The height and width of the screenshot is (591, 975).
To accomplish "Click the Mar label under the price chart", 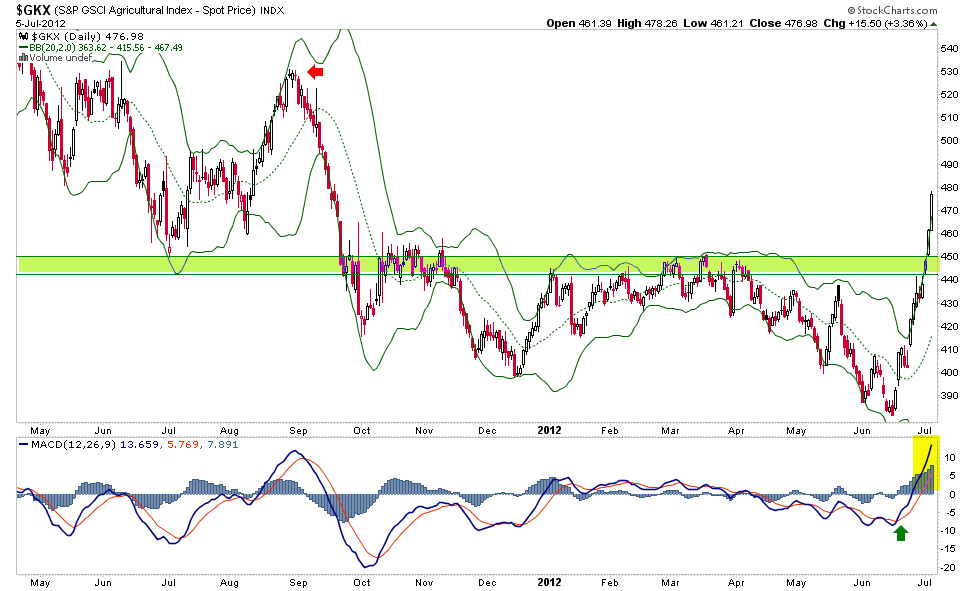I will pyautogui.click(x=670, y=430).
